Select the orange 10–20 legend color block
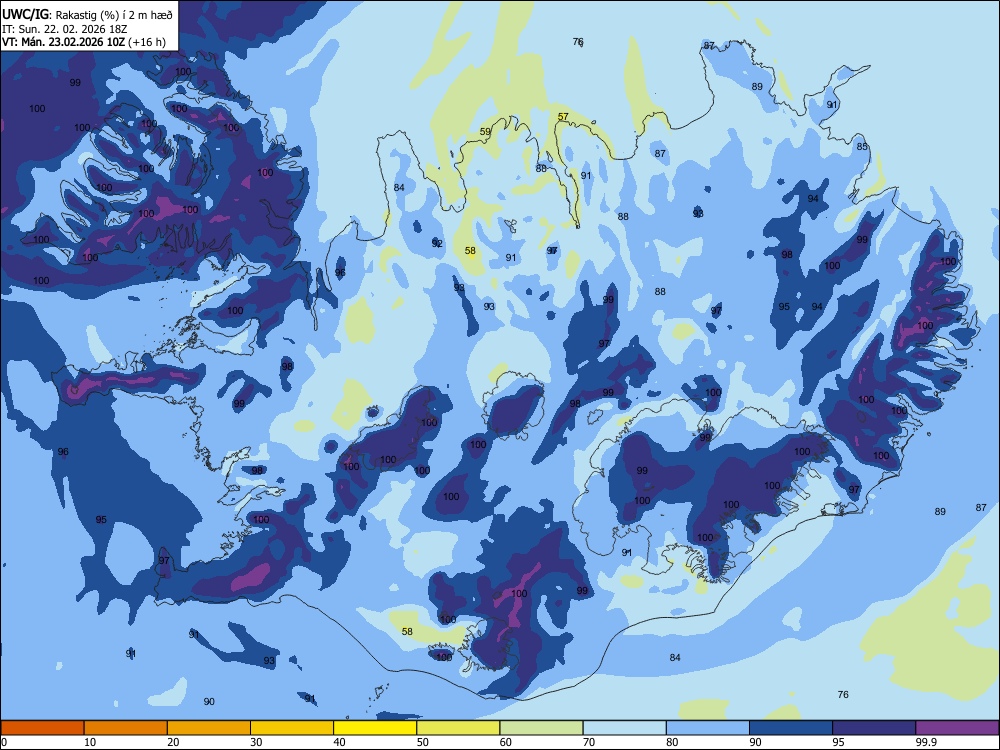Screen dimensions: 1000x750 tap(126, 728)
